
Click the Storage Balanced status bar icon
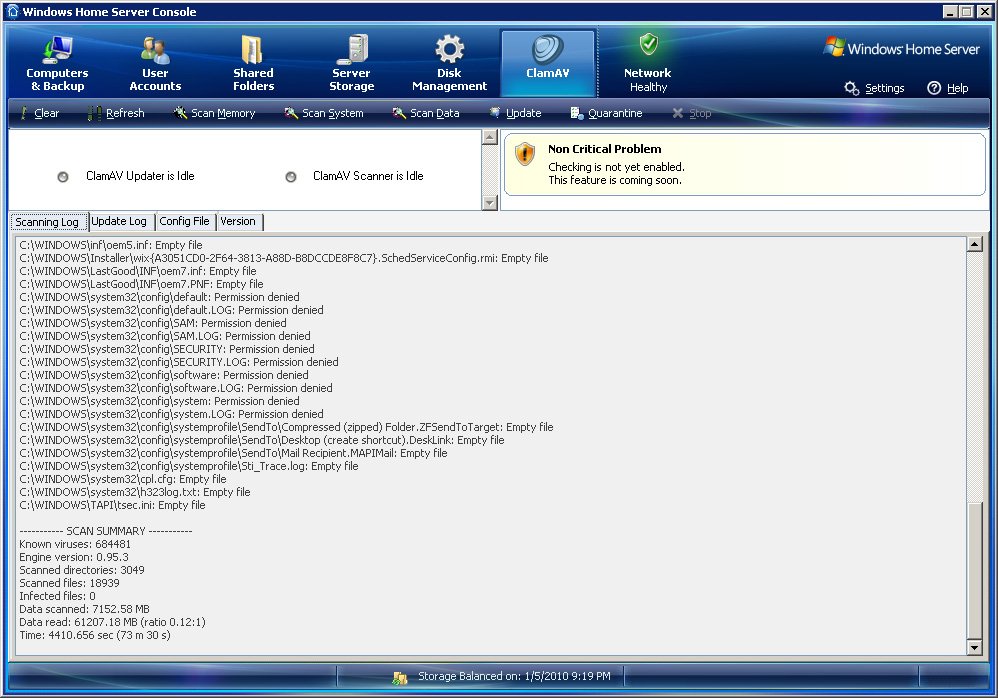pyautogui.click(x=400, y=678)
